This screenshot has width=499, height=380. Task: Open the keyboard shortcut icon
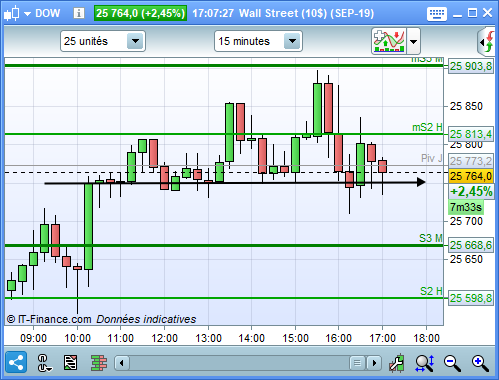point(437,14)
